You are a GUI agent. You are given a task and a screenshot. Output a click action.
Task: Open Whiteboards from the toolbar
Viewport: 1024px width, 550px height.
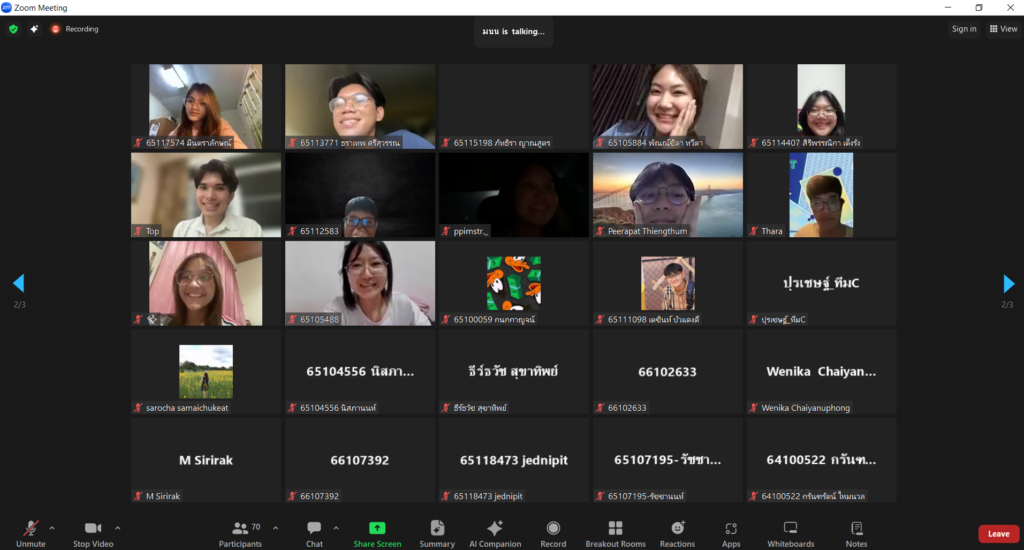tap(790, 533)
